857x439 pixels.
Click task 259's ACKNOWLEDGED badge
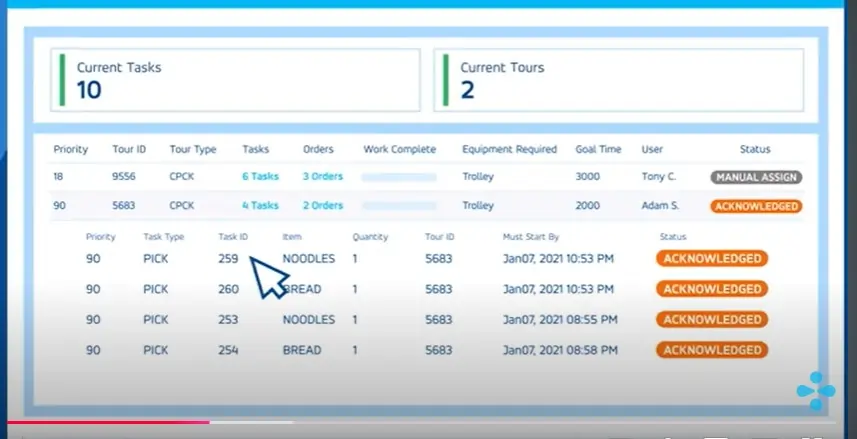pos(712,259)
